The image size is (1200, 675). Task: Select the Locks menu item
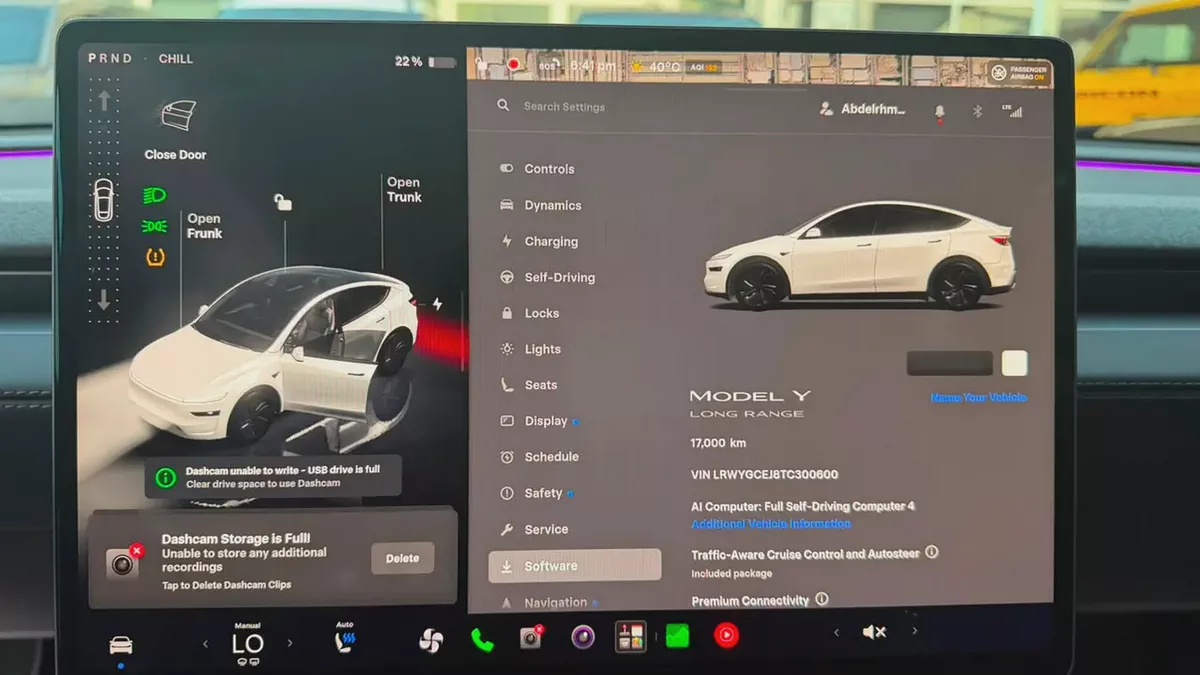(529, 313)
